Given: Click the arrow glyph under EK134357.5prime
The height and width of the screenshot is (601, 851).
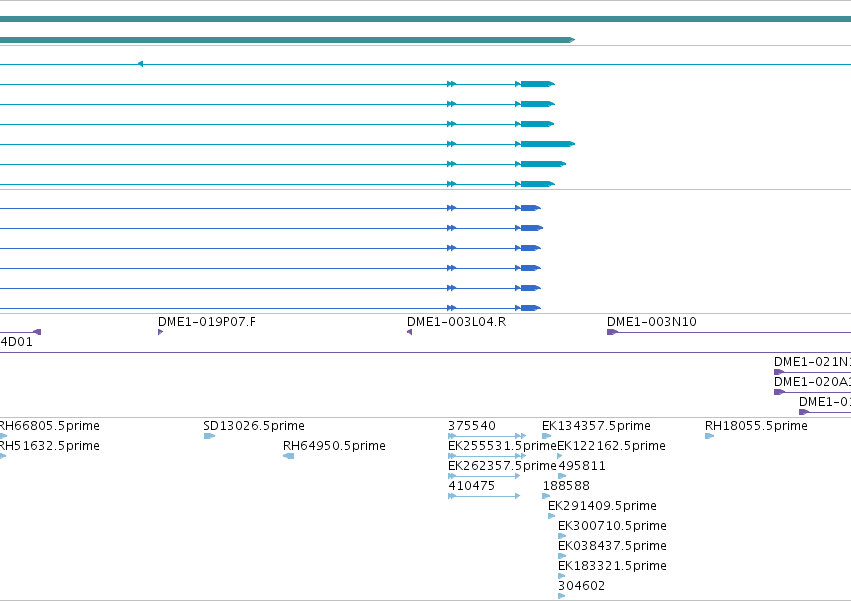Looking at the screenshot, I should 547,436.
